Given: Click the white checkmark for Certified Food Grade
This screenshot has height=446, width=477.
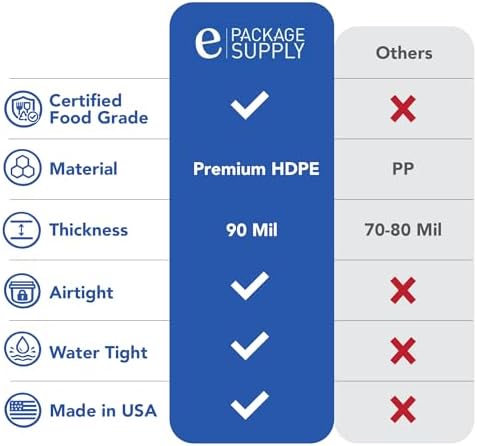Looking at the screenshot, I should (x=250, y=105).
